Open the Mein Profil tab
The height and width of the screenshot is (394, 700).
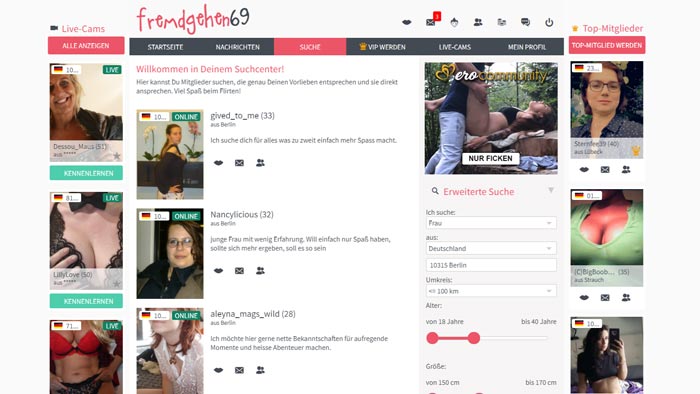(x=527, y=47)
